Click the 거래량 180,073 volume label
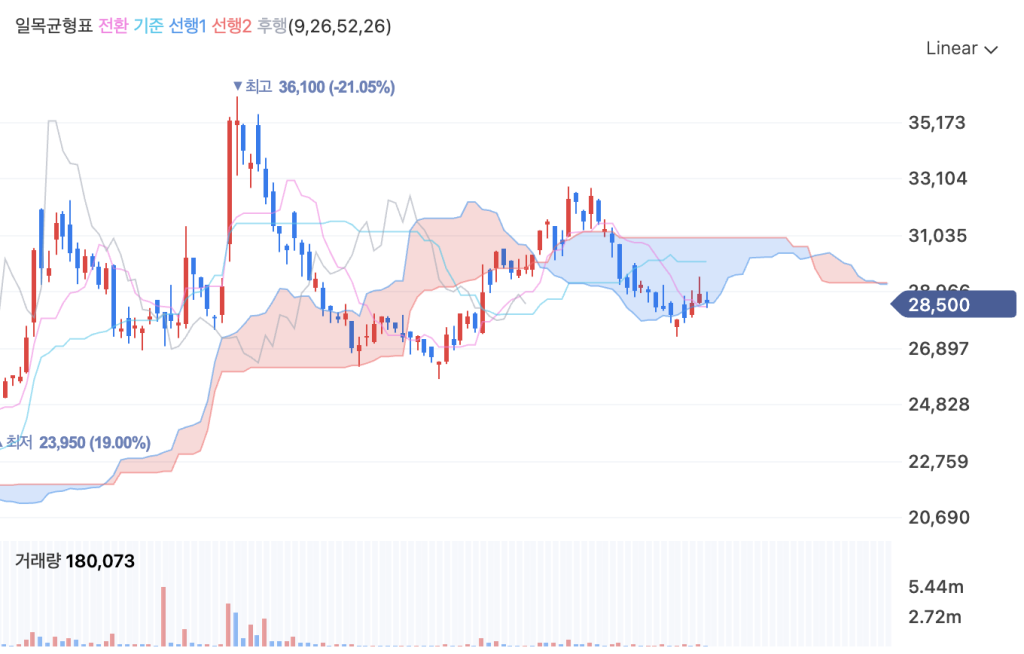The image size is (1024, 654). pyautogui.click(x=74, y=561)
